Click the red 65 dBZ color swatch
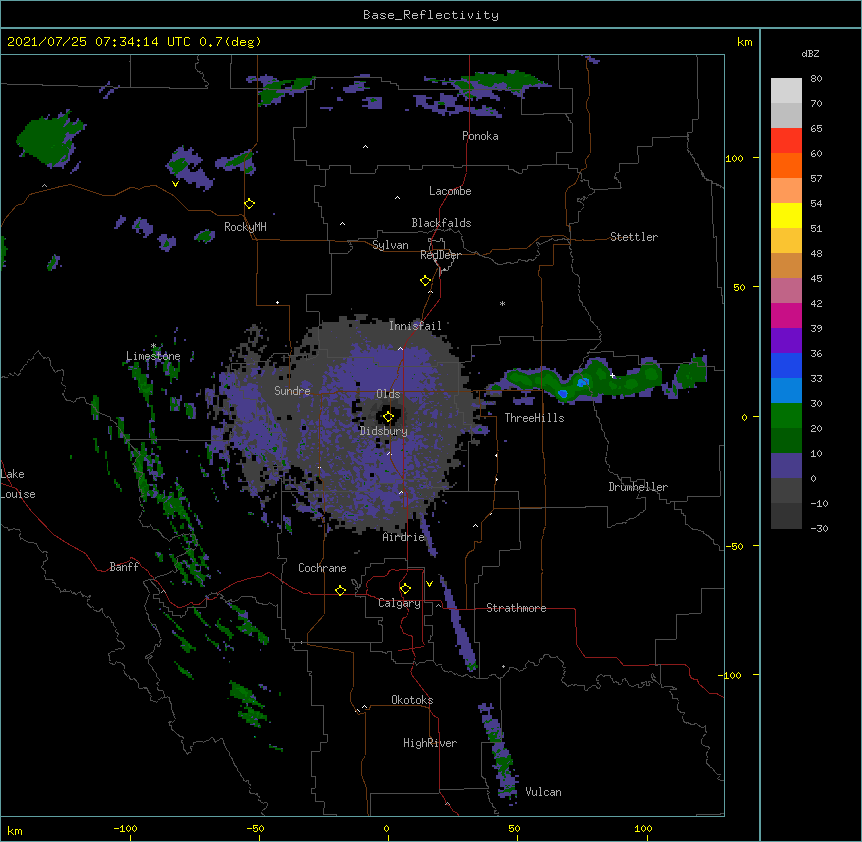The width and height of the screenshot is (862, 842). point(786,140)
